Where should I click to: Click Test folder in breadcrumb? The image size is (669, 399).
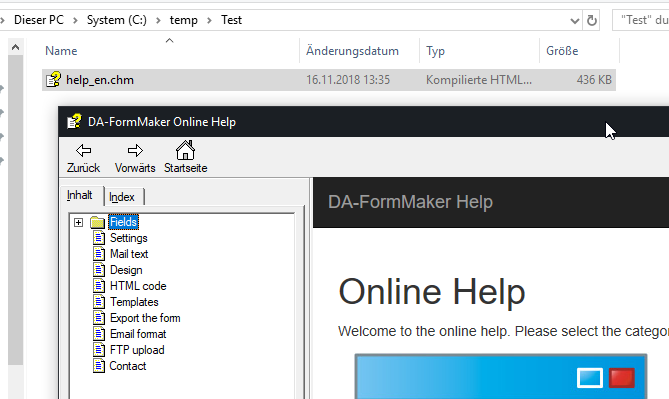[231, 20]
